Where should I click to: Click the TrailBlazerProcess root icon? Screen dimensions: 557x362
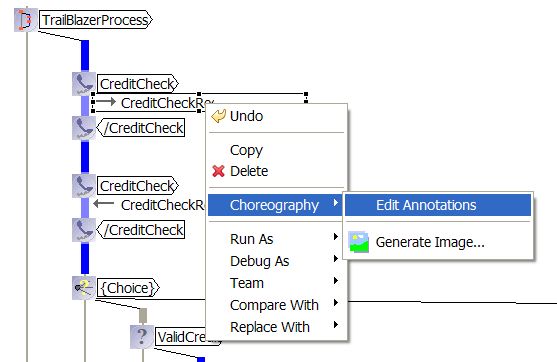click(x=25, y=20)
